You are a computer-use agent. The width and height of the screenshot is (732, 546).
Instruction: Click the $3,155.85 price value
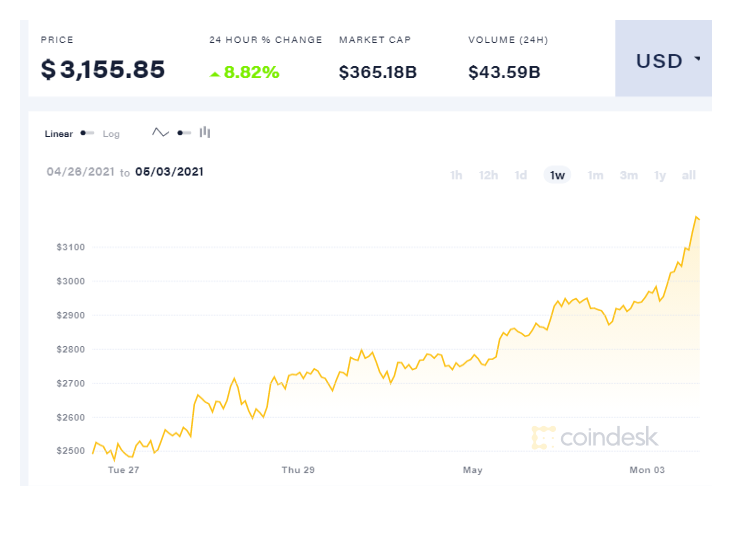pyautogui.click(x=103, y=70)
